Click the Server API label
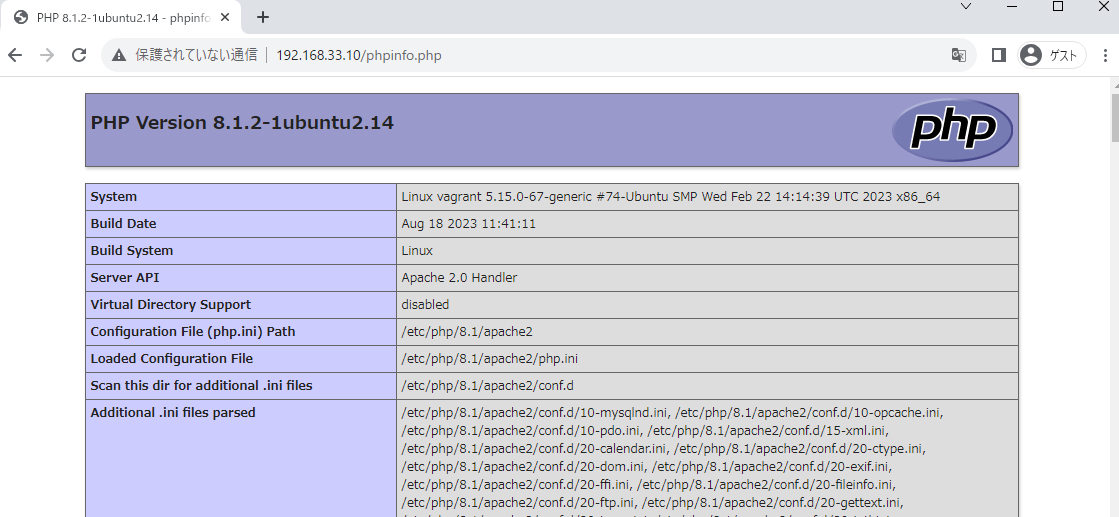 [x=124, y=278]
